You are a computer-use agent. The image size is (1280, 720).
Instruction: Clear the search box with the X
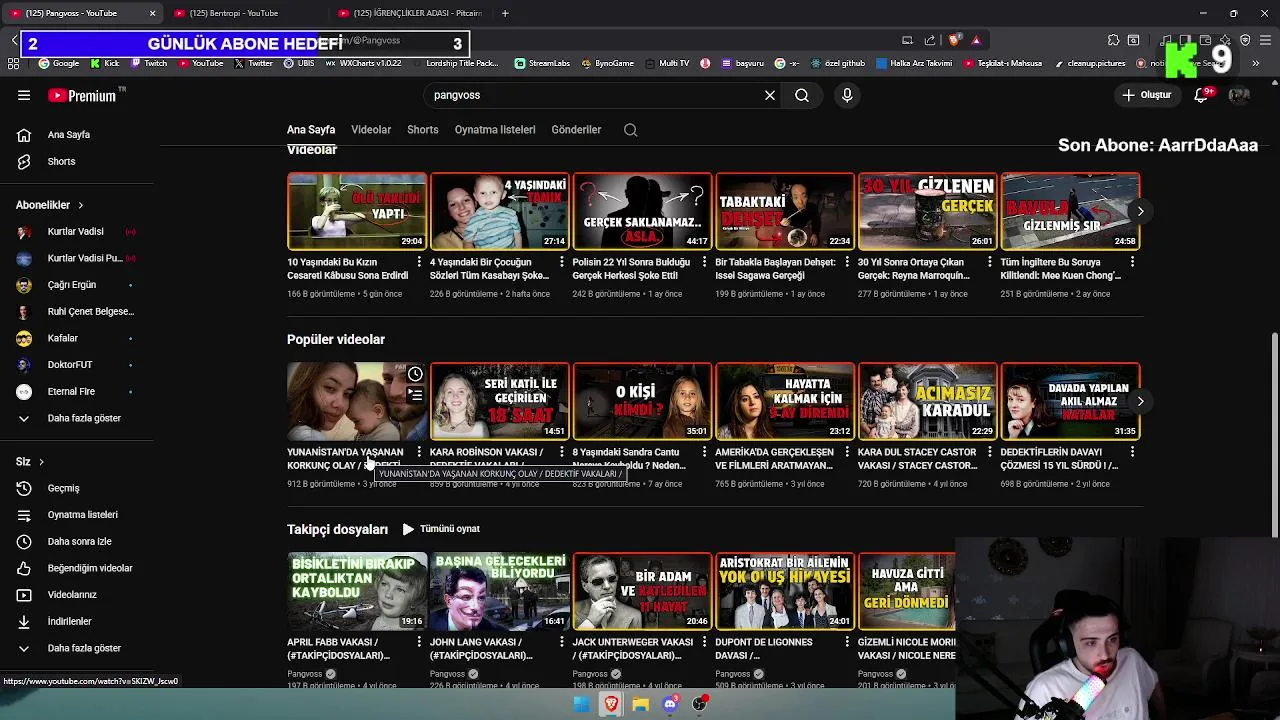[770, 95]
